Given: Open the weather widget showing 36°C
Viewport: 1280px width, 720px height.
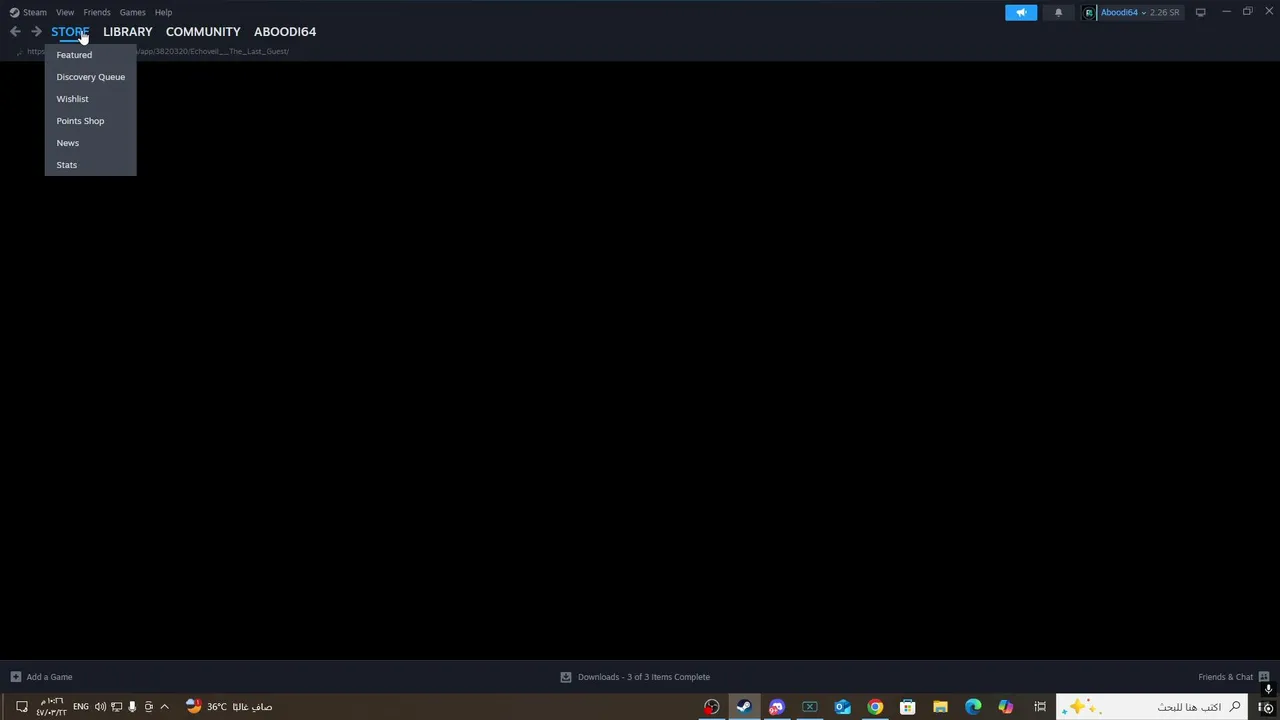Looking at the screenshot, I should pos(229,707).
